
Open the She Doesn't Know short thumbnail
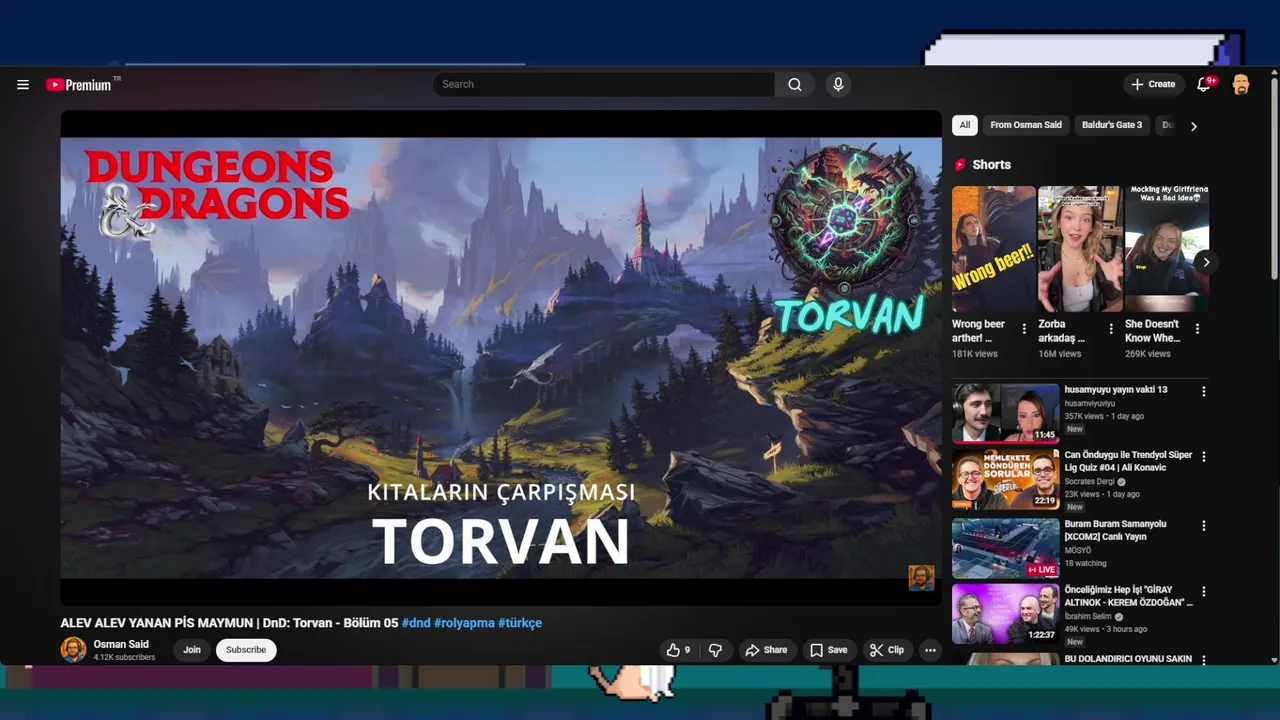pos(1167,249)
